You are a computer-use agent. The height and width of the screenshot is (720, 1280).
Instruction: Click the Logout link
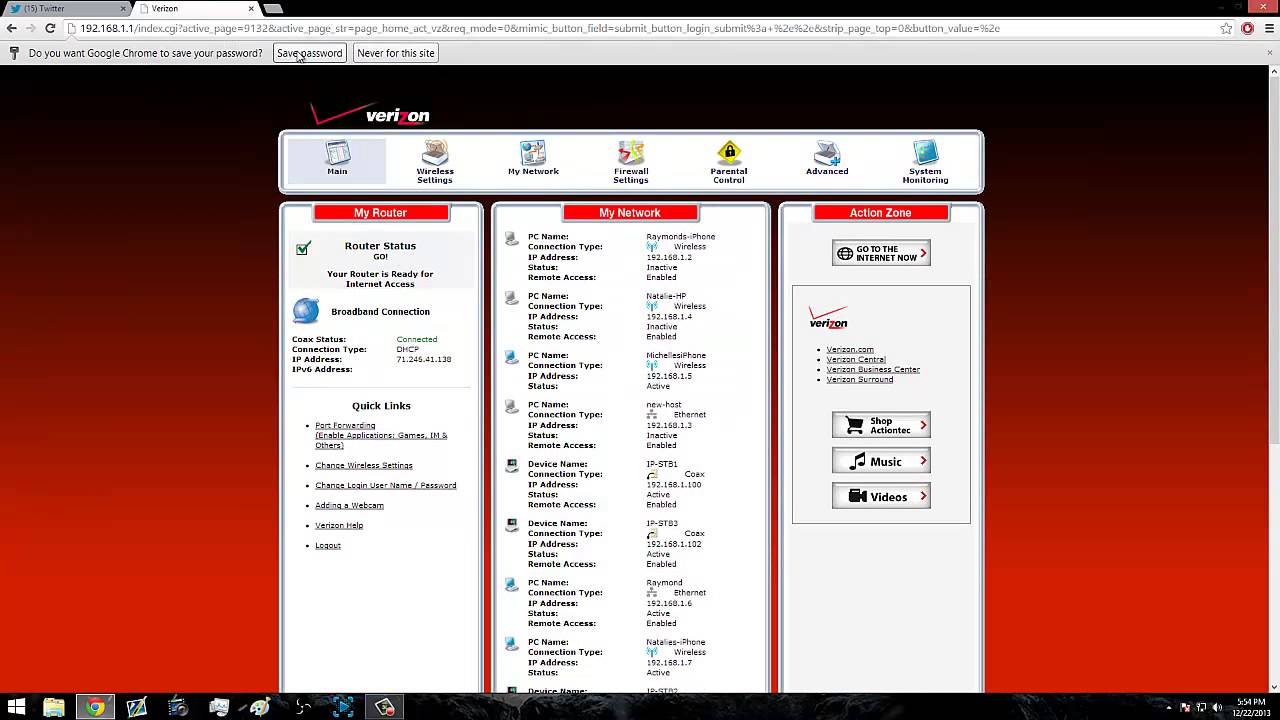pos(328,545)
